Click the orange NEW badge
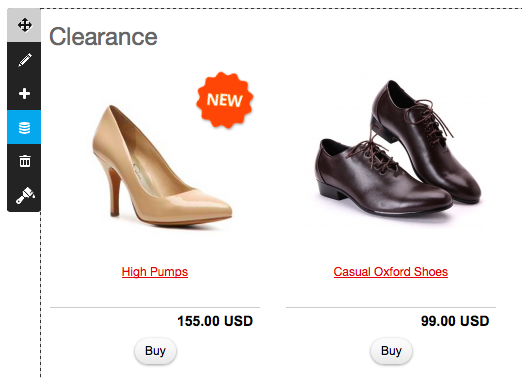This screenshot has width=525, height=378. click(x=224, y=100)
